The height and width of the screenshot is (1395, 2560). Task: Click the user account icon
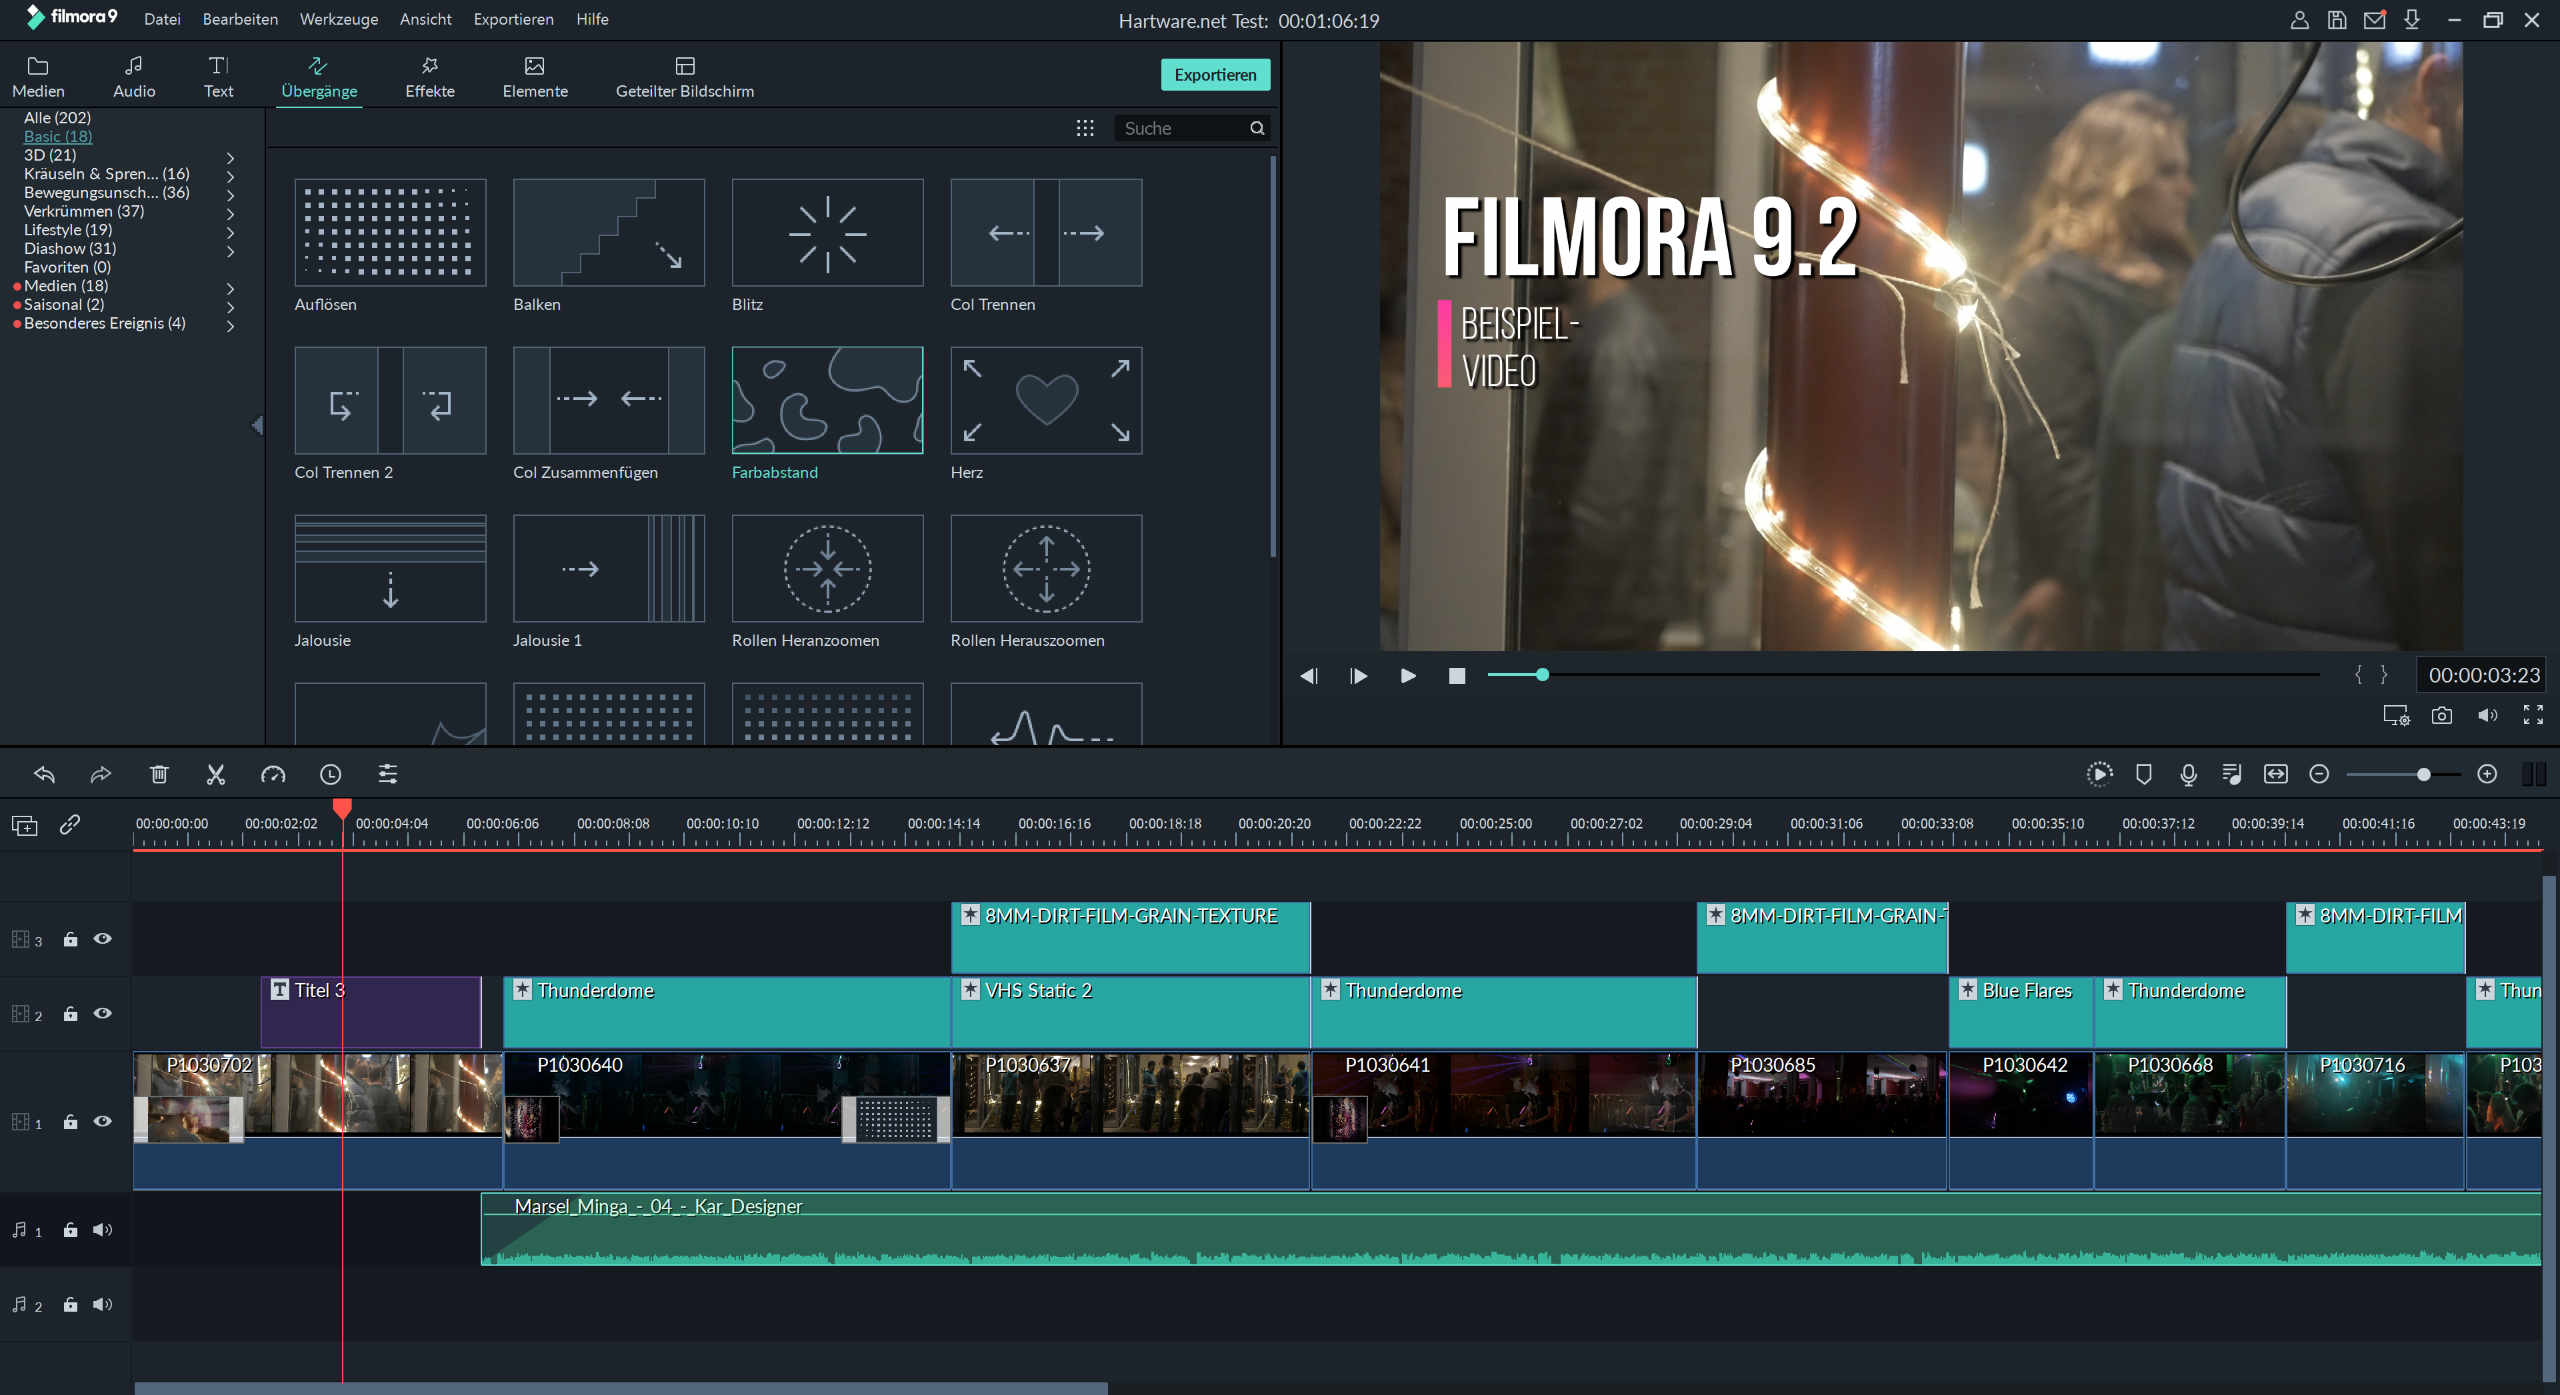(2299, 20)
